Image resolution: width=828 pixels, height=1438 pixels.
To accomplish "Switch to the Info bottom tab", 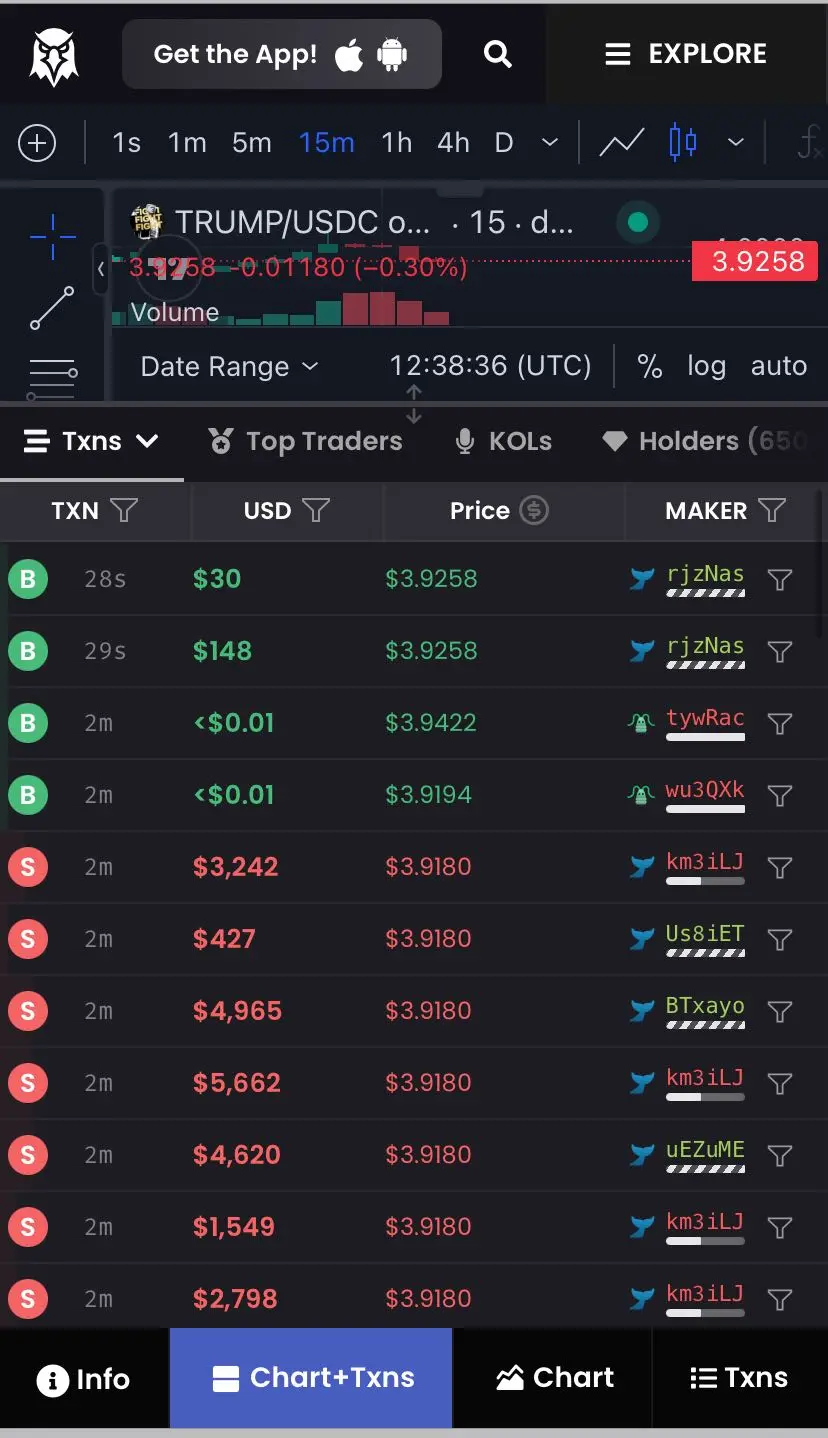I will coord(84,1379).
